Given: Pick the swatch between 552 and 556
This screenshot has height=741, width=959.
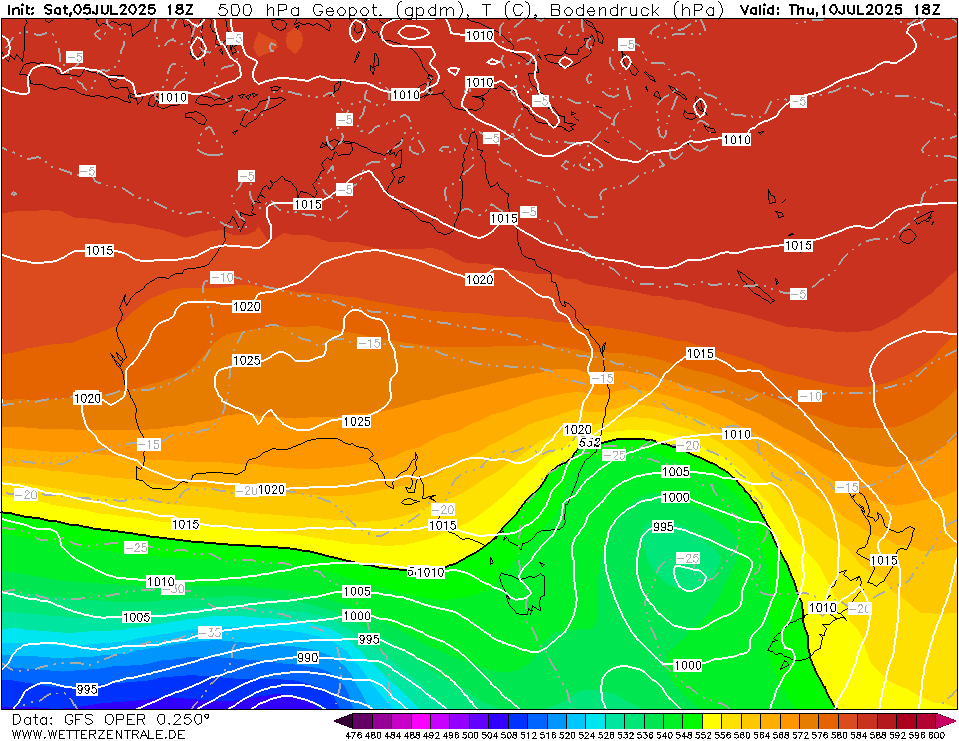Looking at the screenshot, I should coord(713,721).
